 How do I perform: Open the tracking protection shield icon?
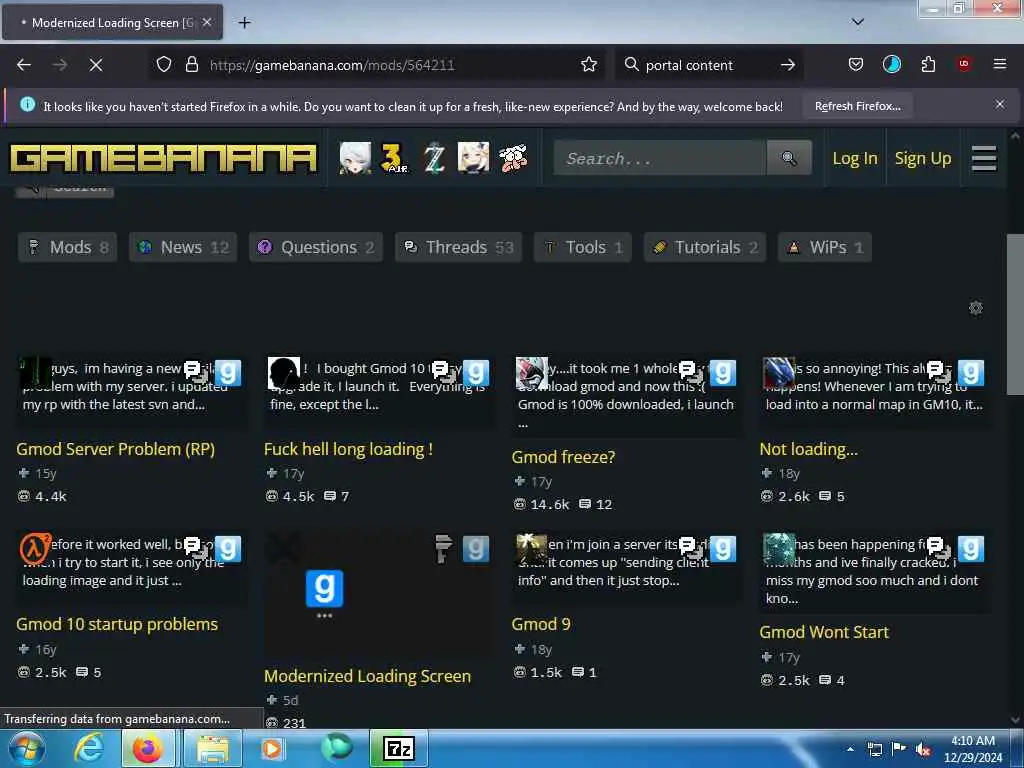(164, 65)
